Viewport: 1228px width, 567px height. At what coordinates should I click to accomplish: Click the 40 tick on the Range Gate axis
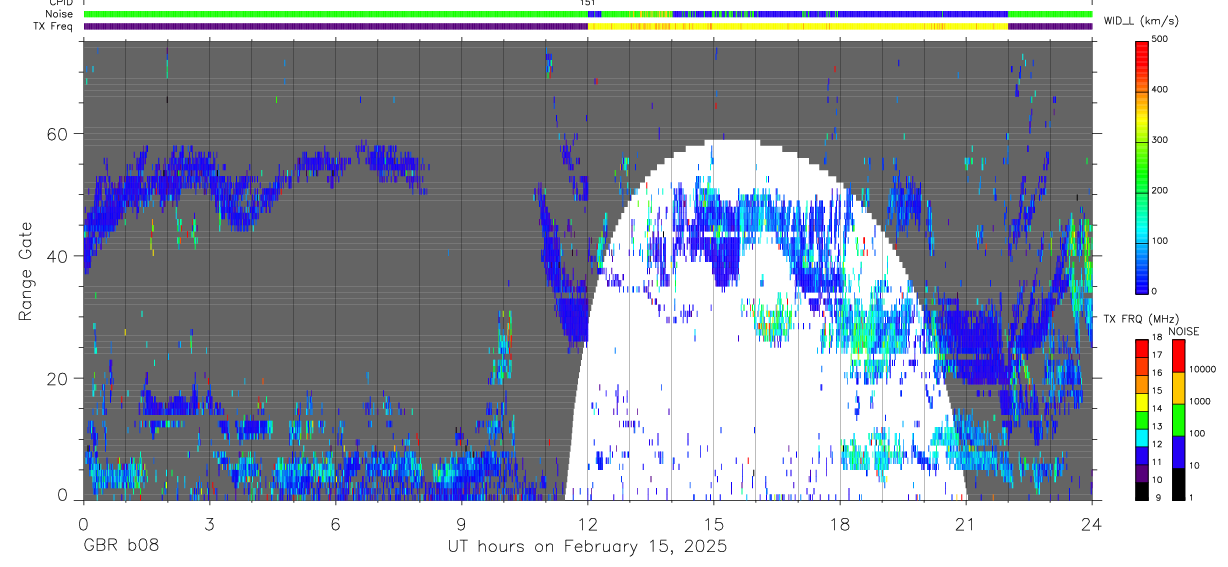[x=58, y=256]
